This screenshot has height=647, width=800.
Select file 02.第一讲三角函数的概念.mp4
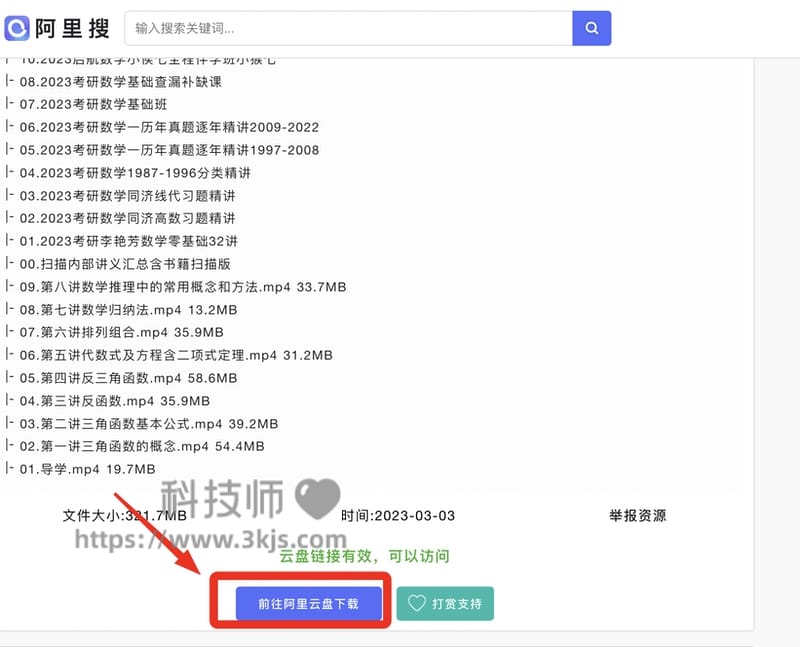142,446
